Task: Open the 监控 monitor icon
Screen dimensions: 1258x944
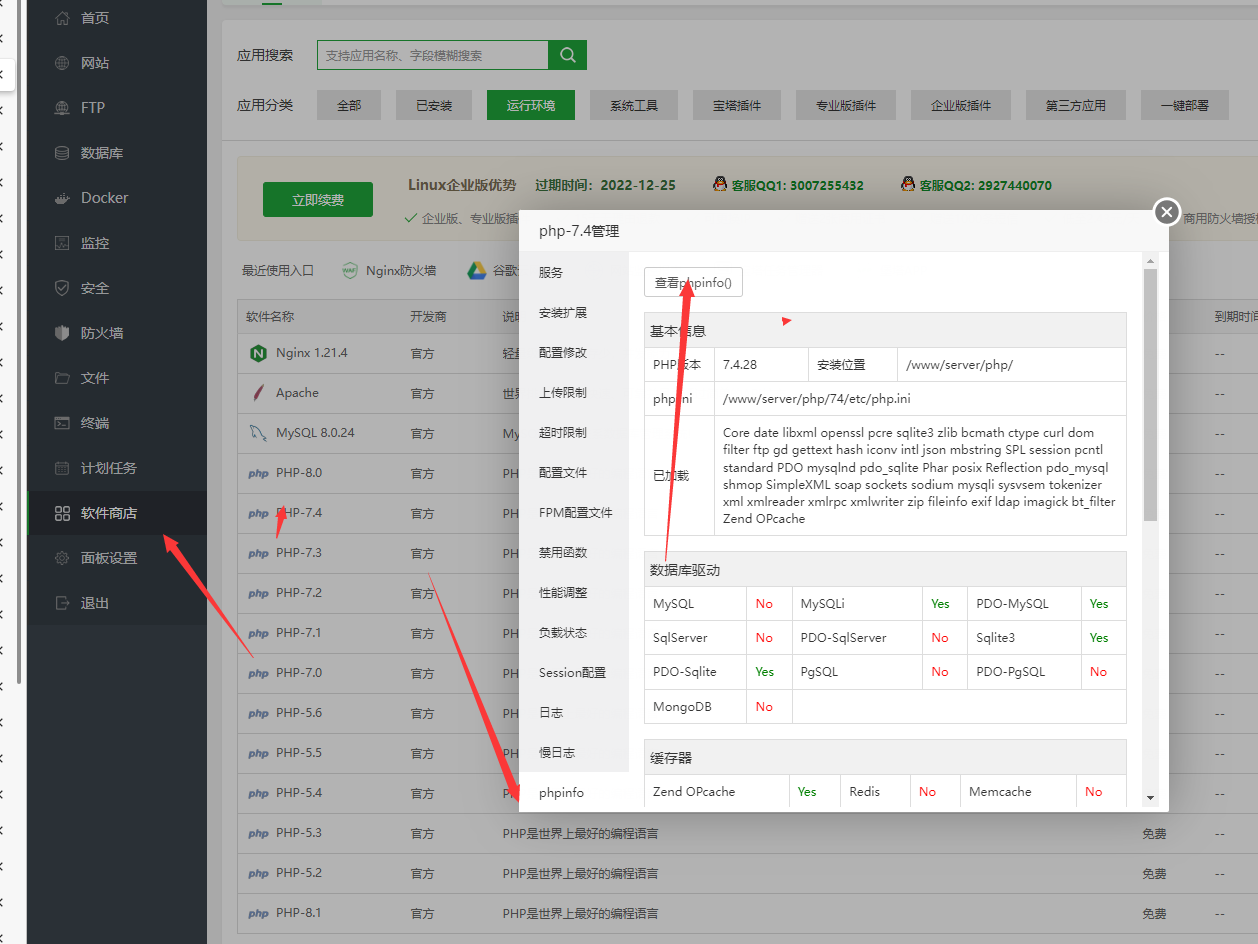Action: [62, 243]
